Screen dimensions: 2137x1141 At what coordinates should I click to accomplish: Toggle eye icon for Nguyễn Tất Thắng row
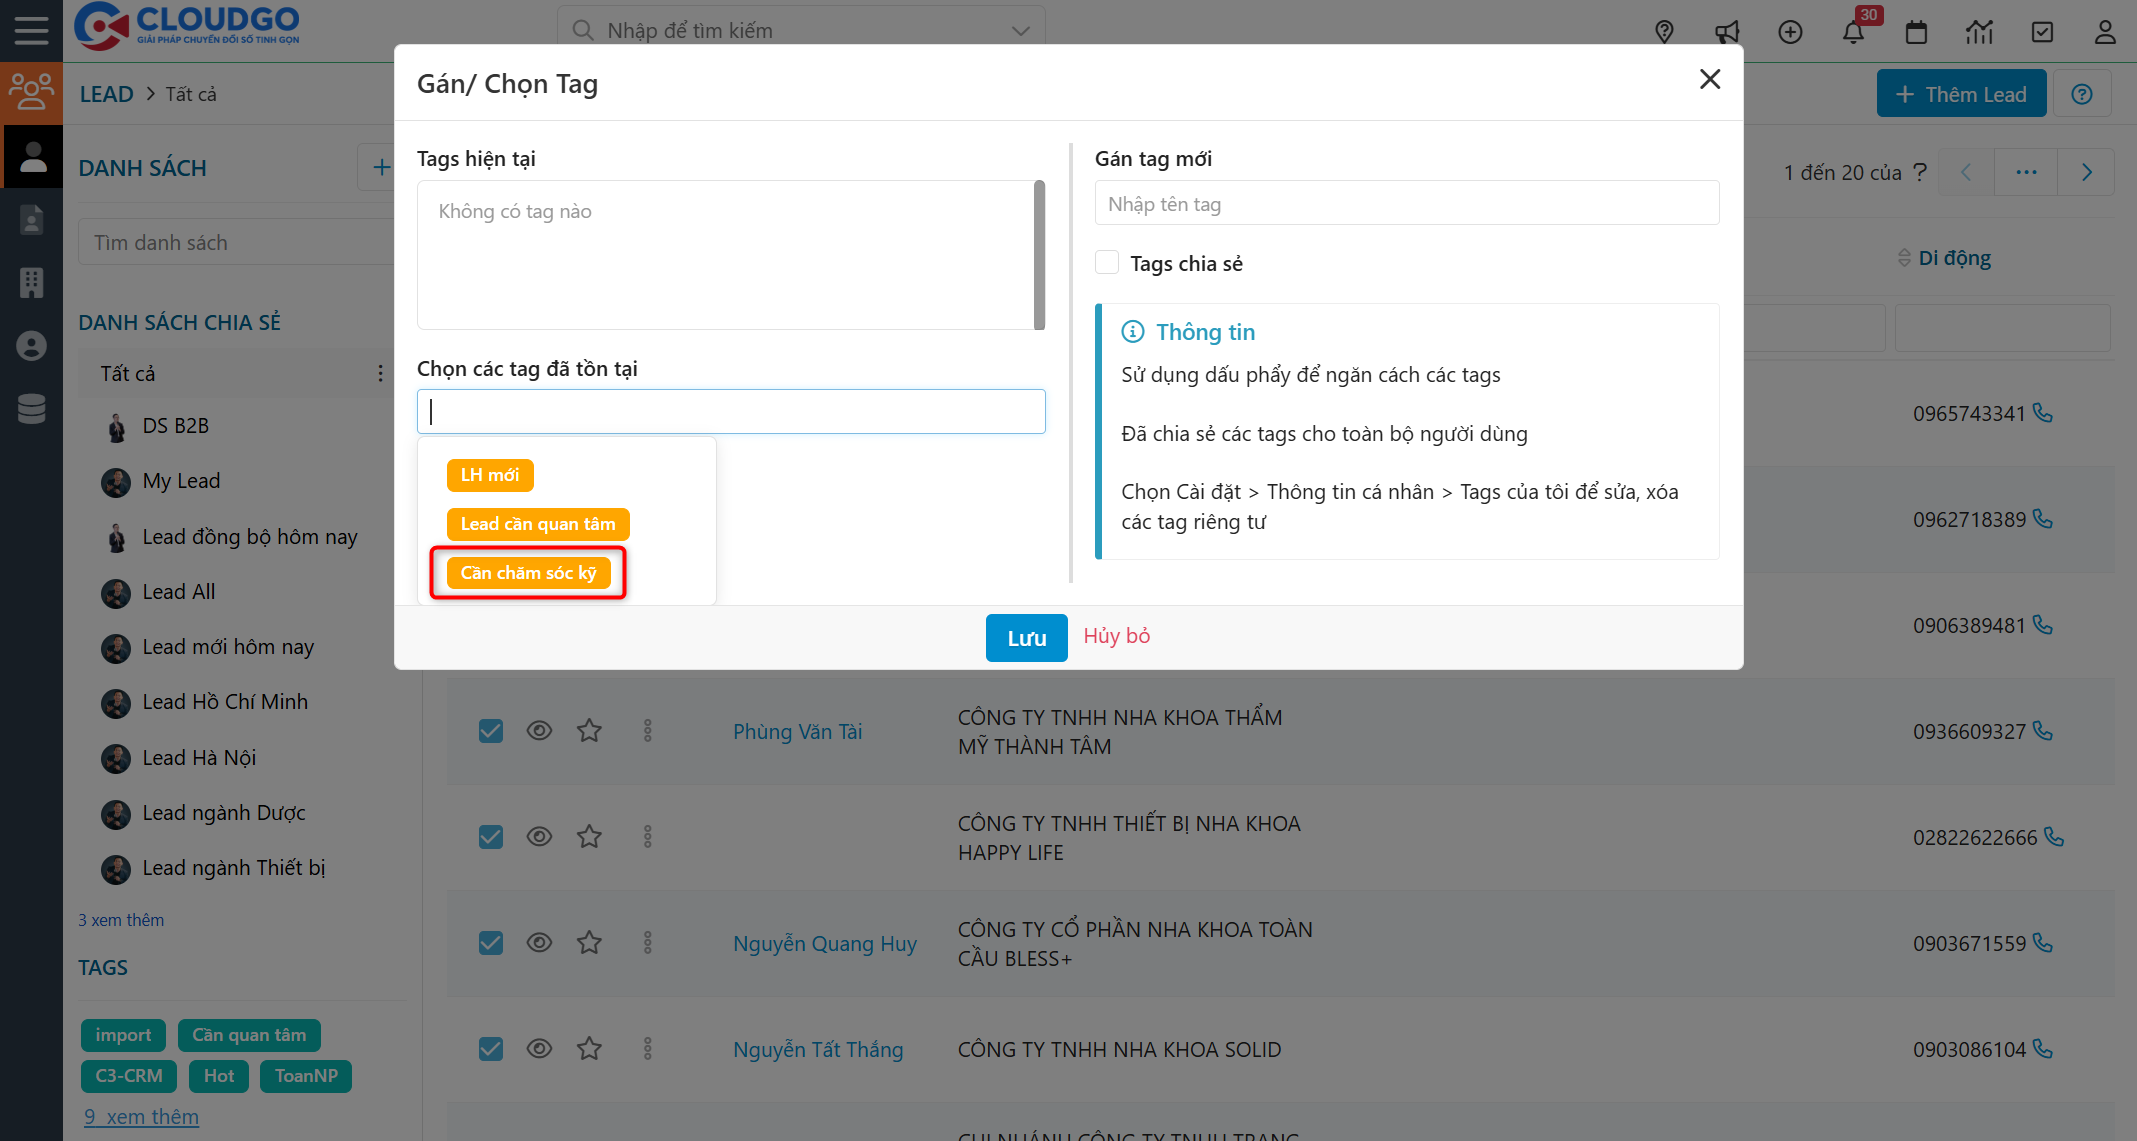(539, 1048)
